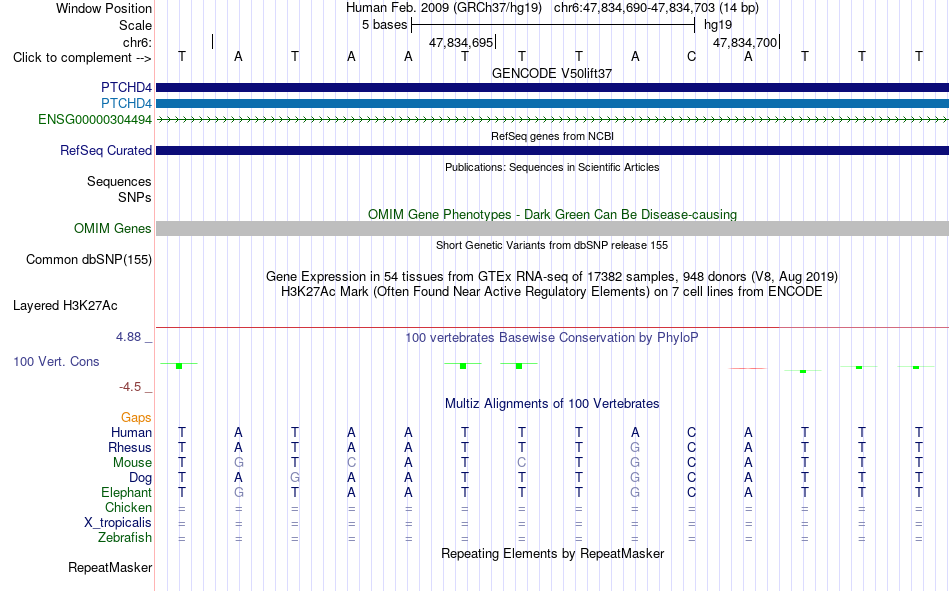Click the 4.88 PhyloP upper scale value
Screen dimensions: 950x591
(x=128, y=336)
